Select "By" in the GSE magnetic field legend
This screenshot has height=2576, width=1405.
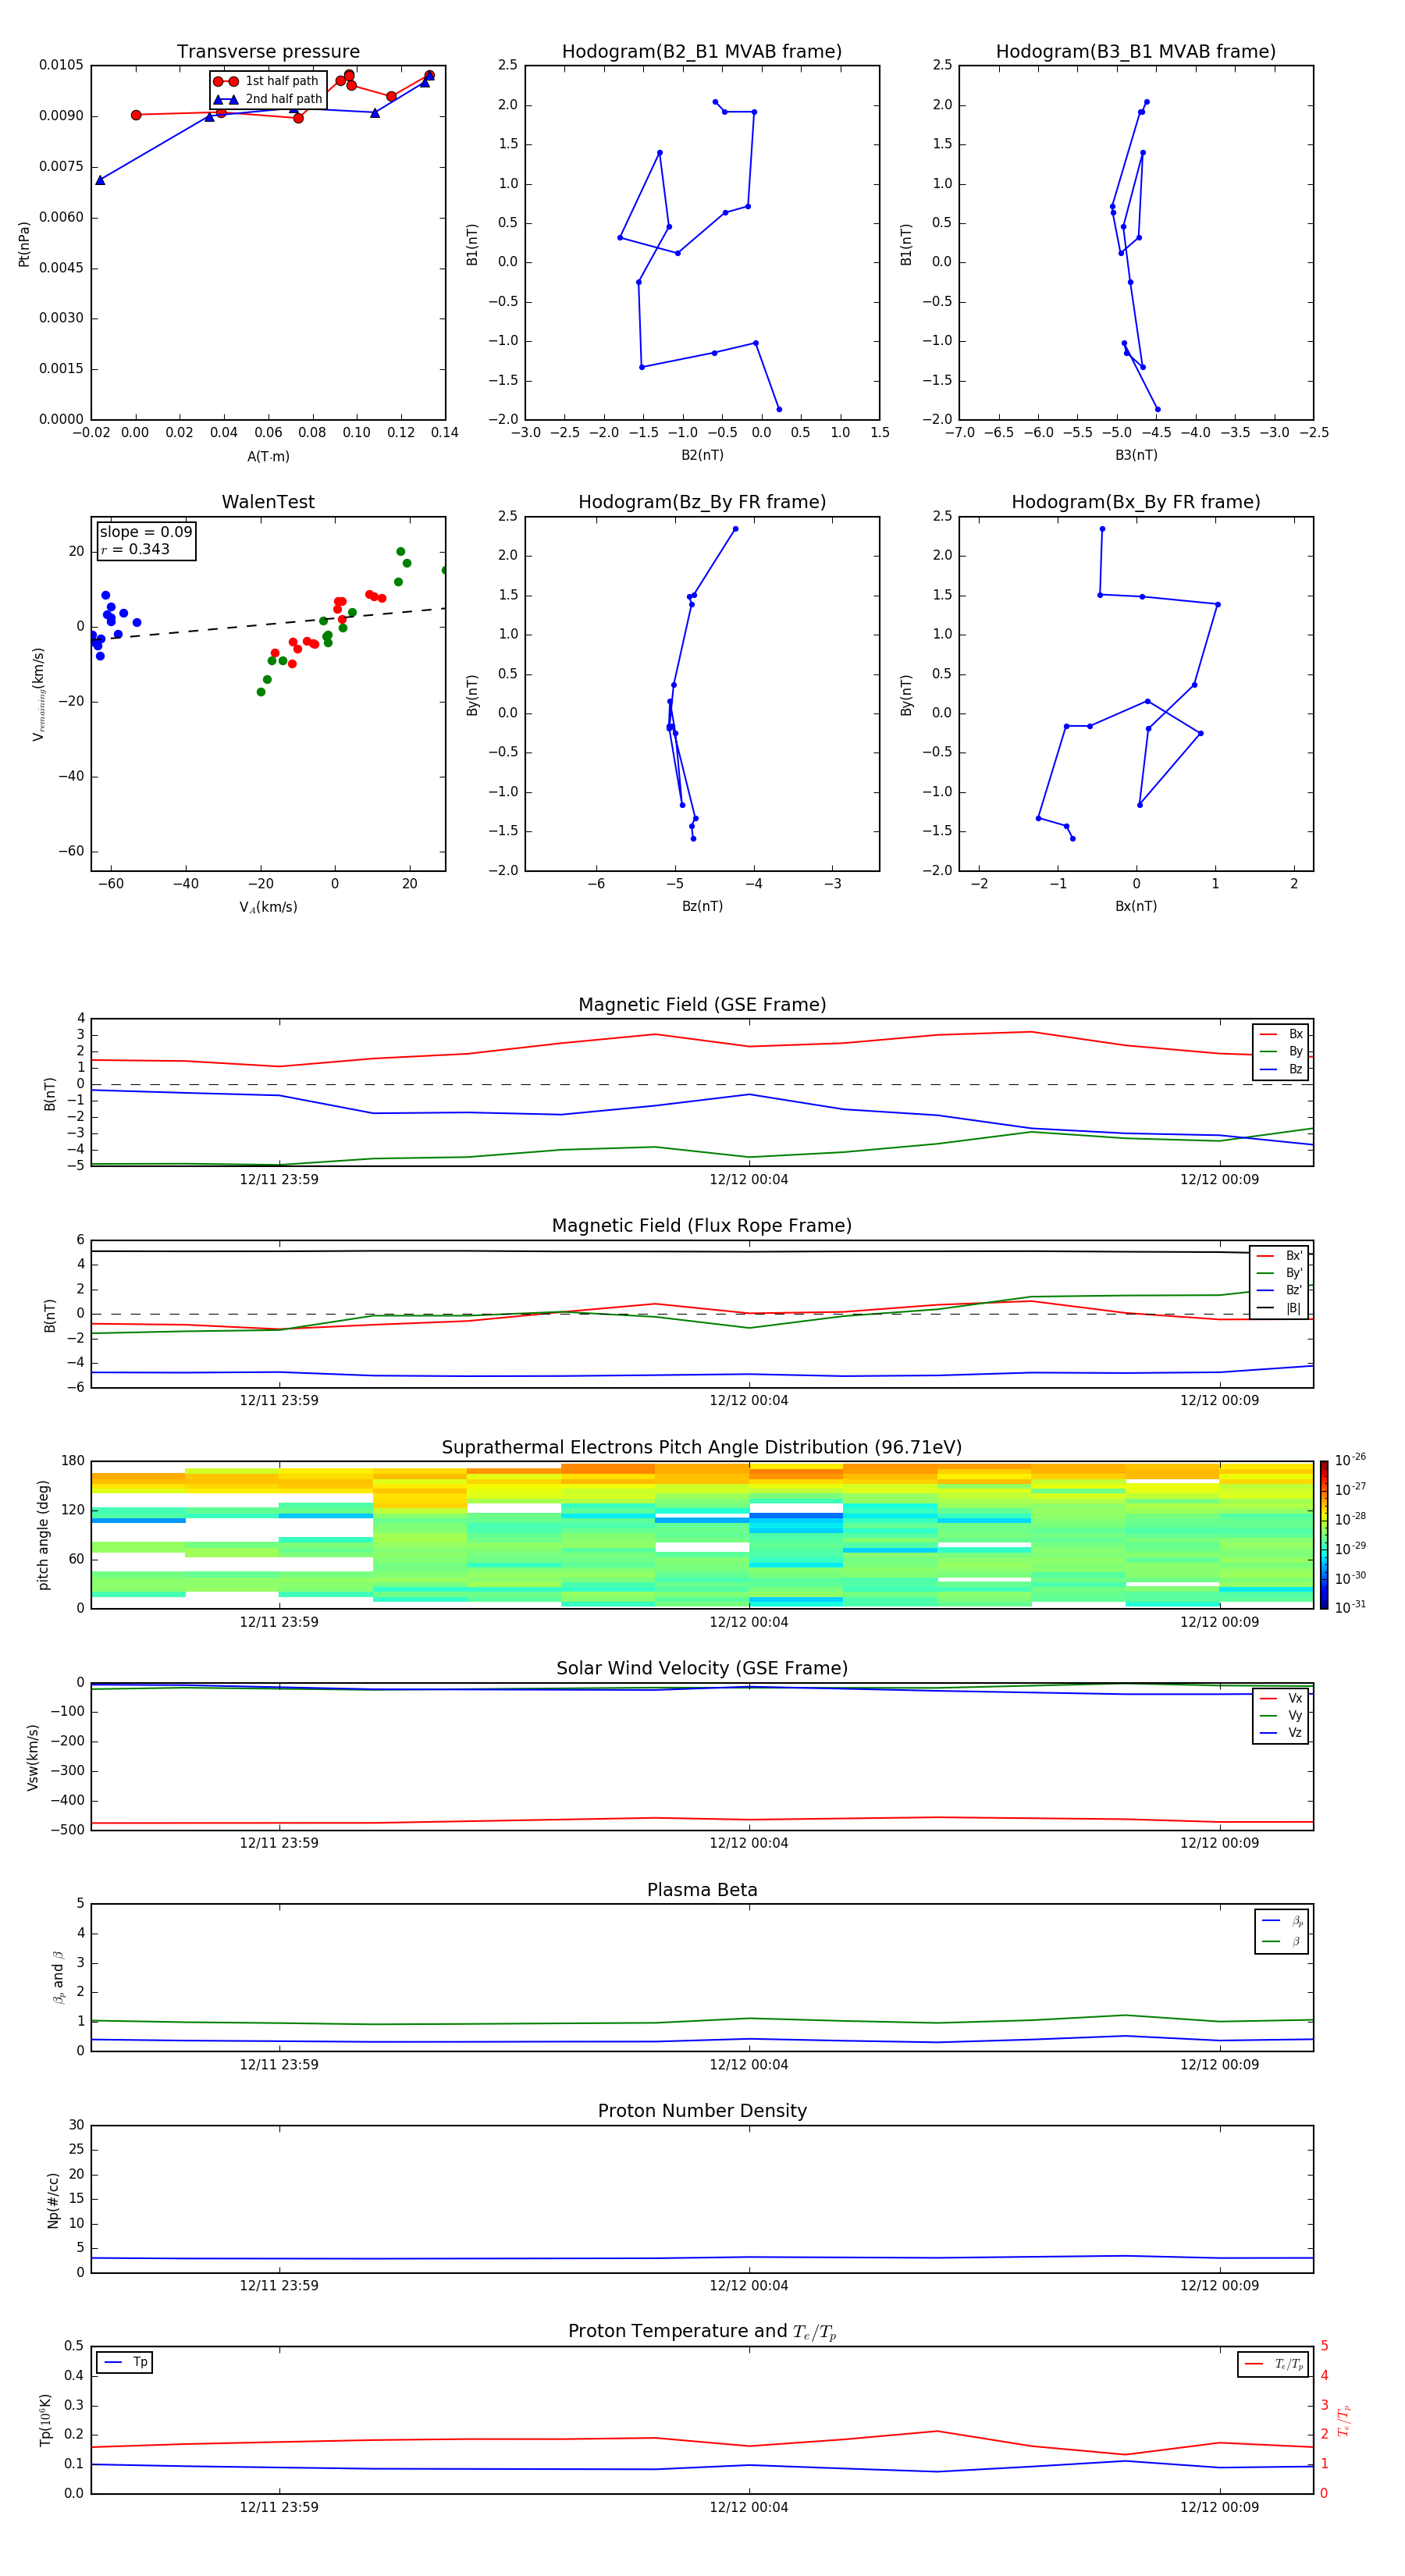pos(1281,1052)
